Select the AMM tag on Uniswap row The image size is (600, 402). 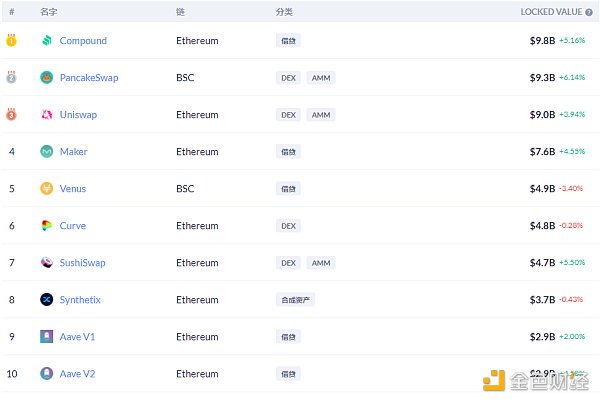point(321,115)
